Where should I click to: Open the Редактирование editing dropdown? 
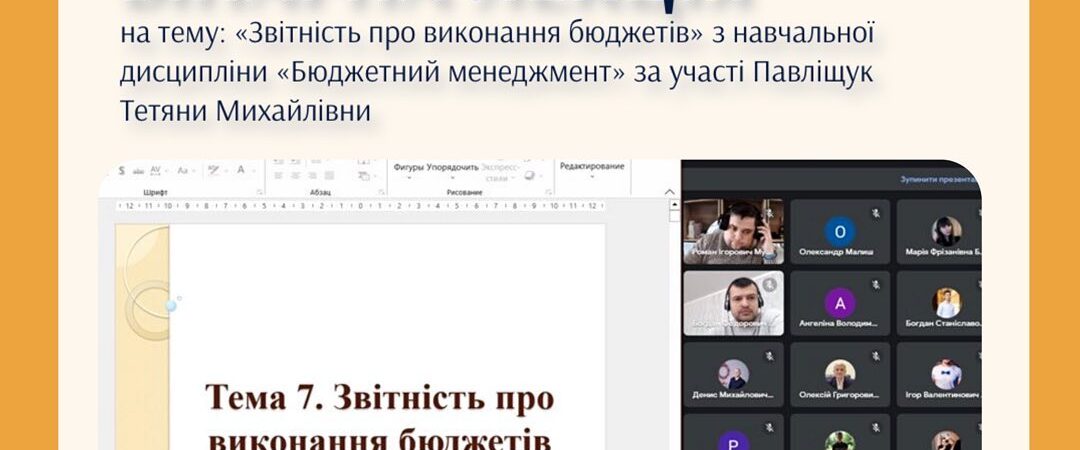592,170
